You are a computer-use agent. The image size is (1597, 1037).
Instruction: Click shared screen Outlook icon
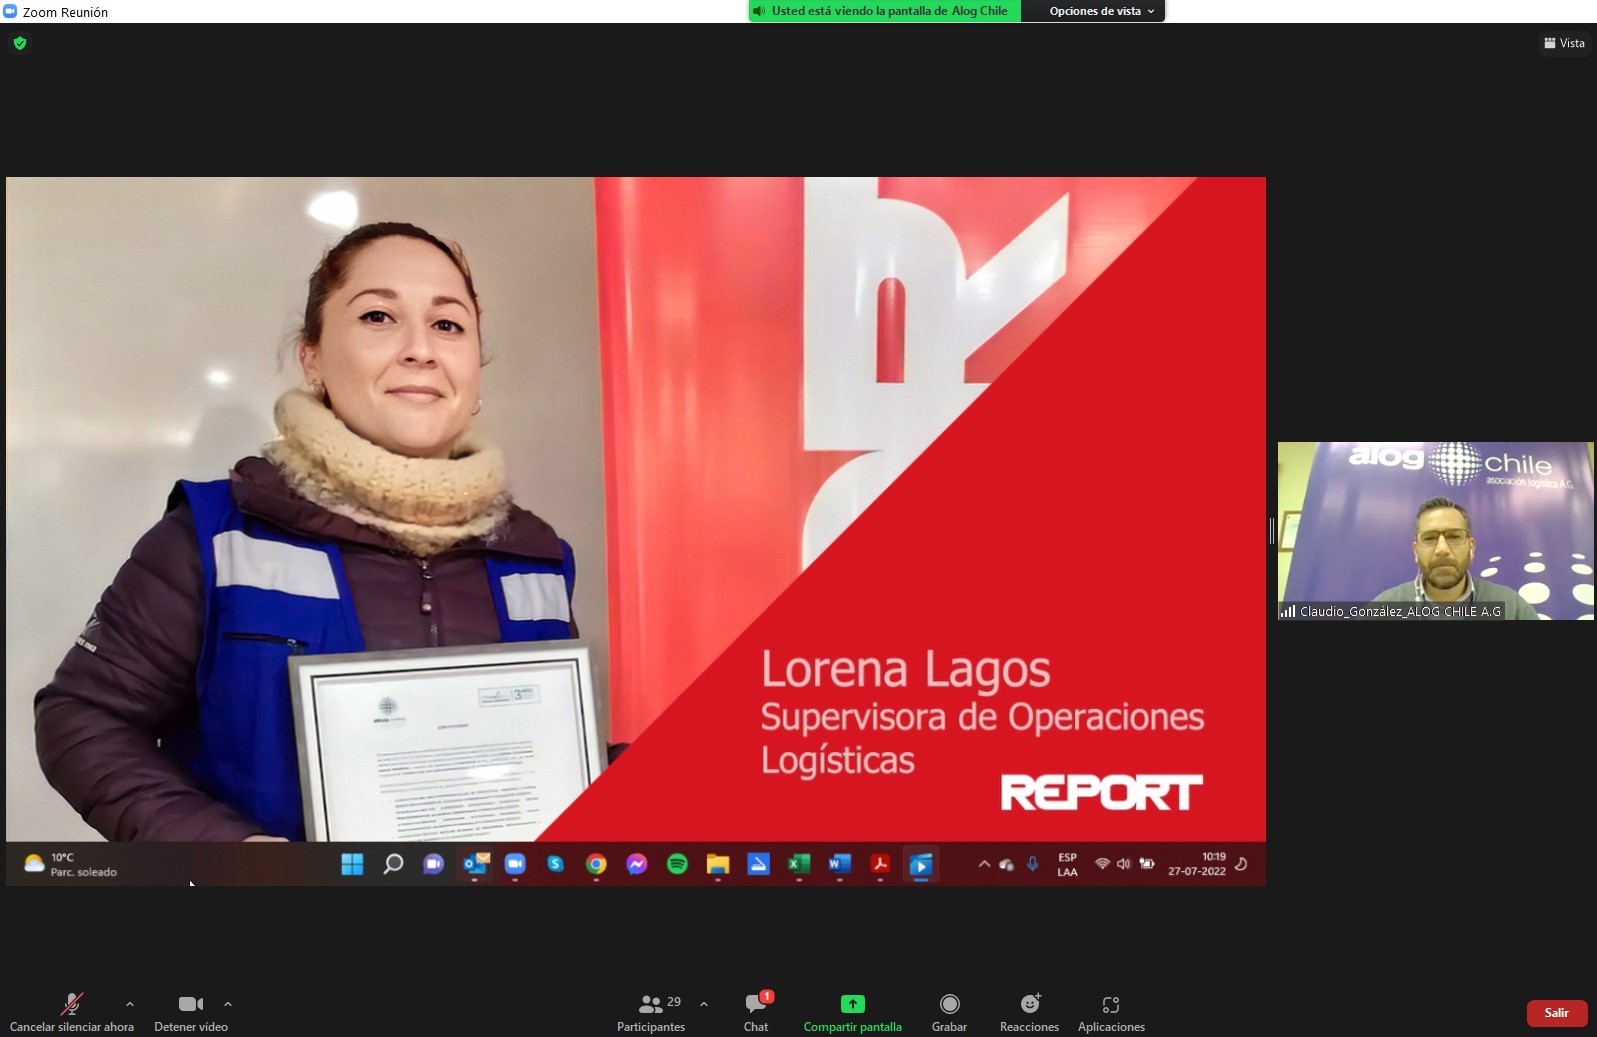point(475,864)
